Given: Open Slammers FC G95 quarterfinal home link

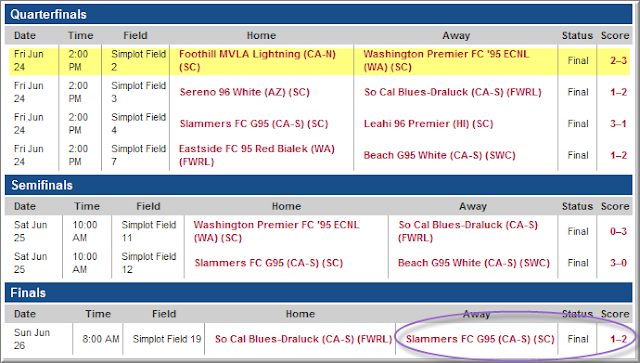Looking at the screenshot, I should [x=254, y=124].
